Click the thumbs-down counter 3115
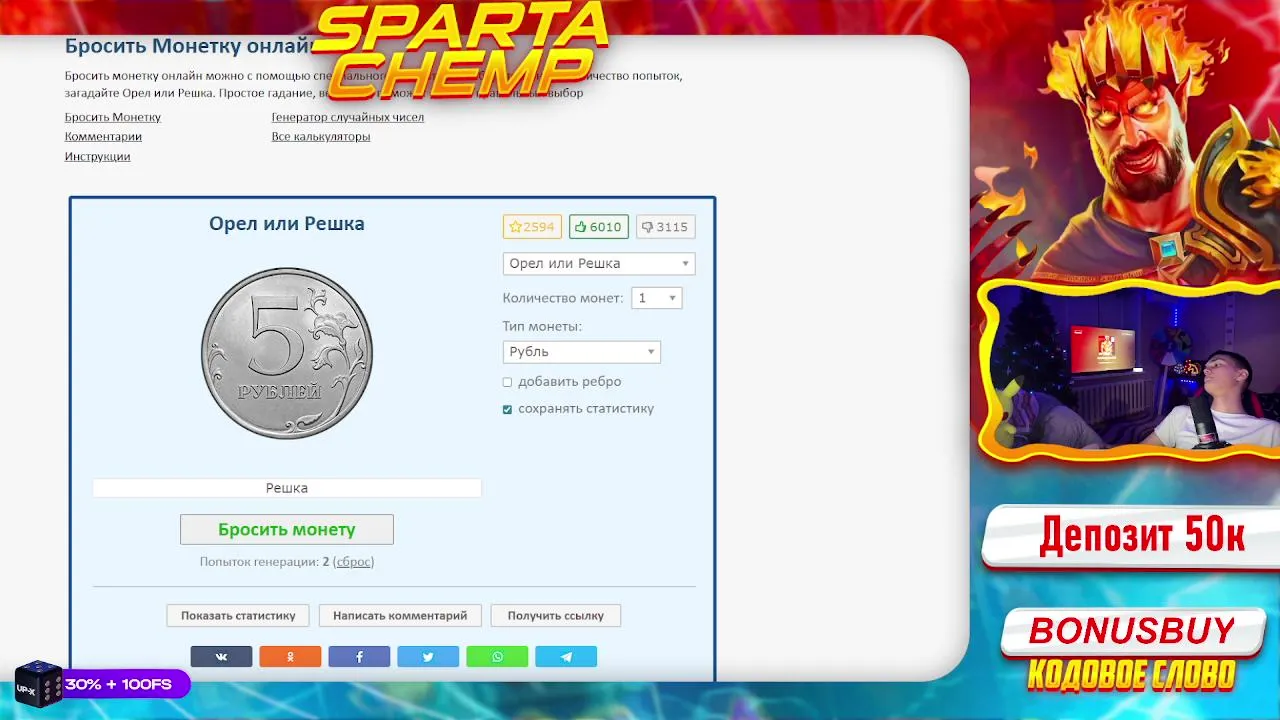Viewport: 1280px width, 720px height. [x=665, y=227]
